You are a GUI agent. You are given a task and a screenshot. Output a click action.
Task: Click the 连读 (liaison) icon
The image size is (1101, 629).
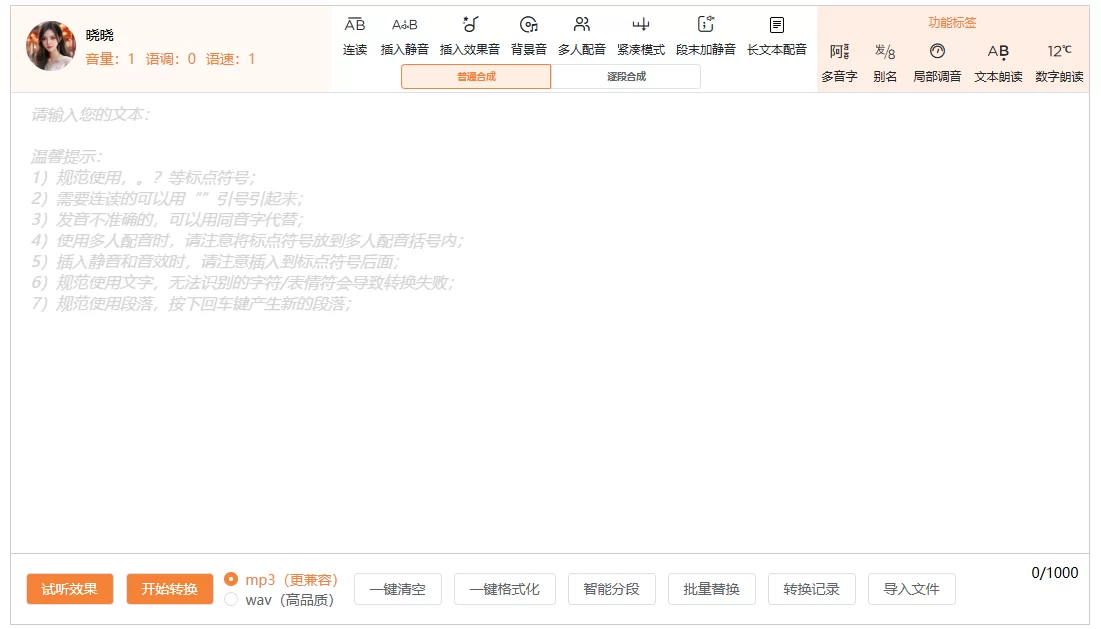click(355, 25)
